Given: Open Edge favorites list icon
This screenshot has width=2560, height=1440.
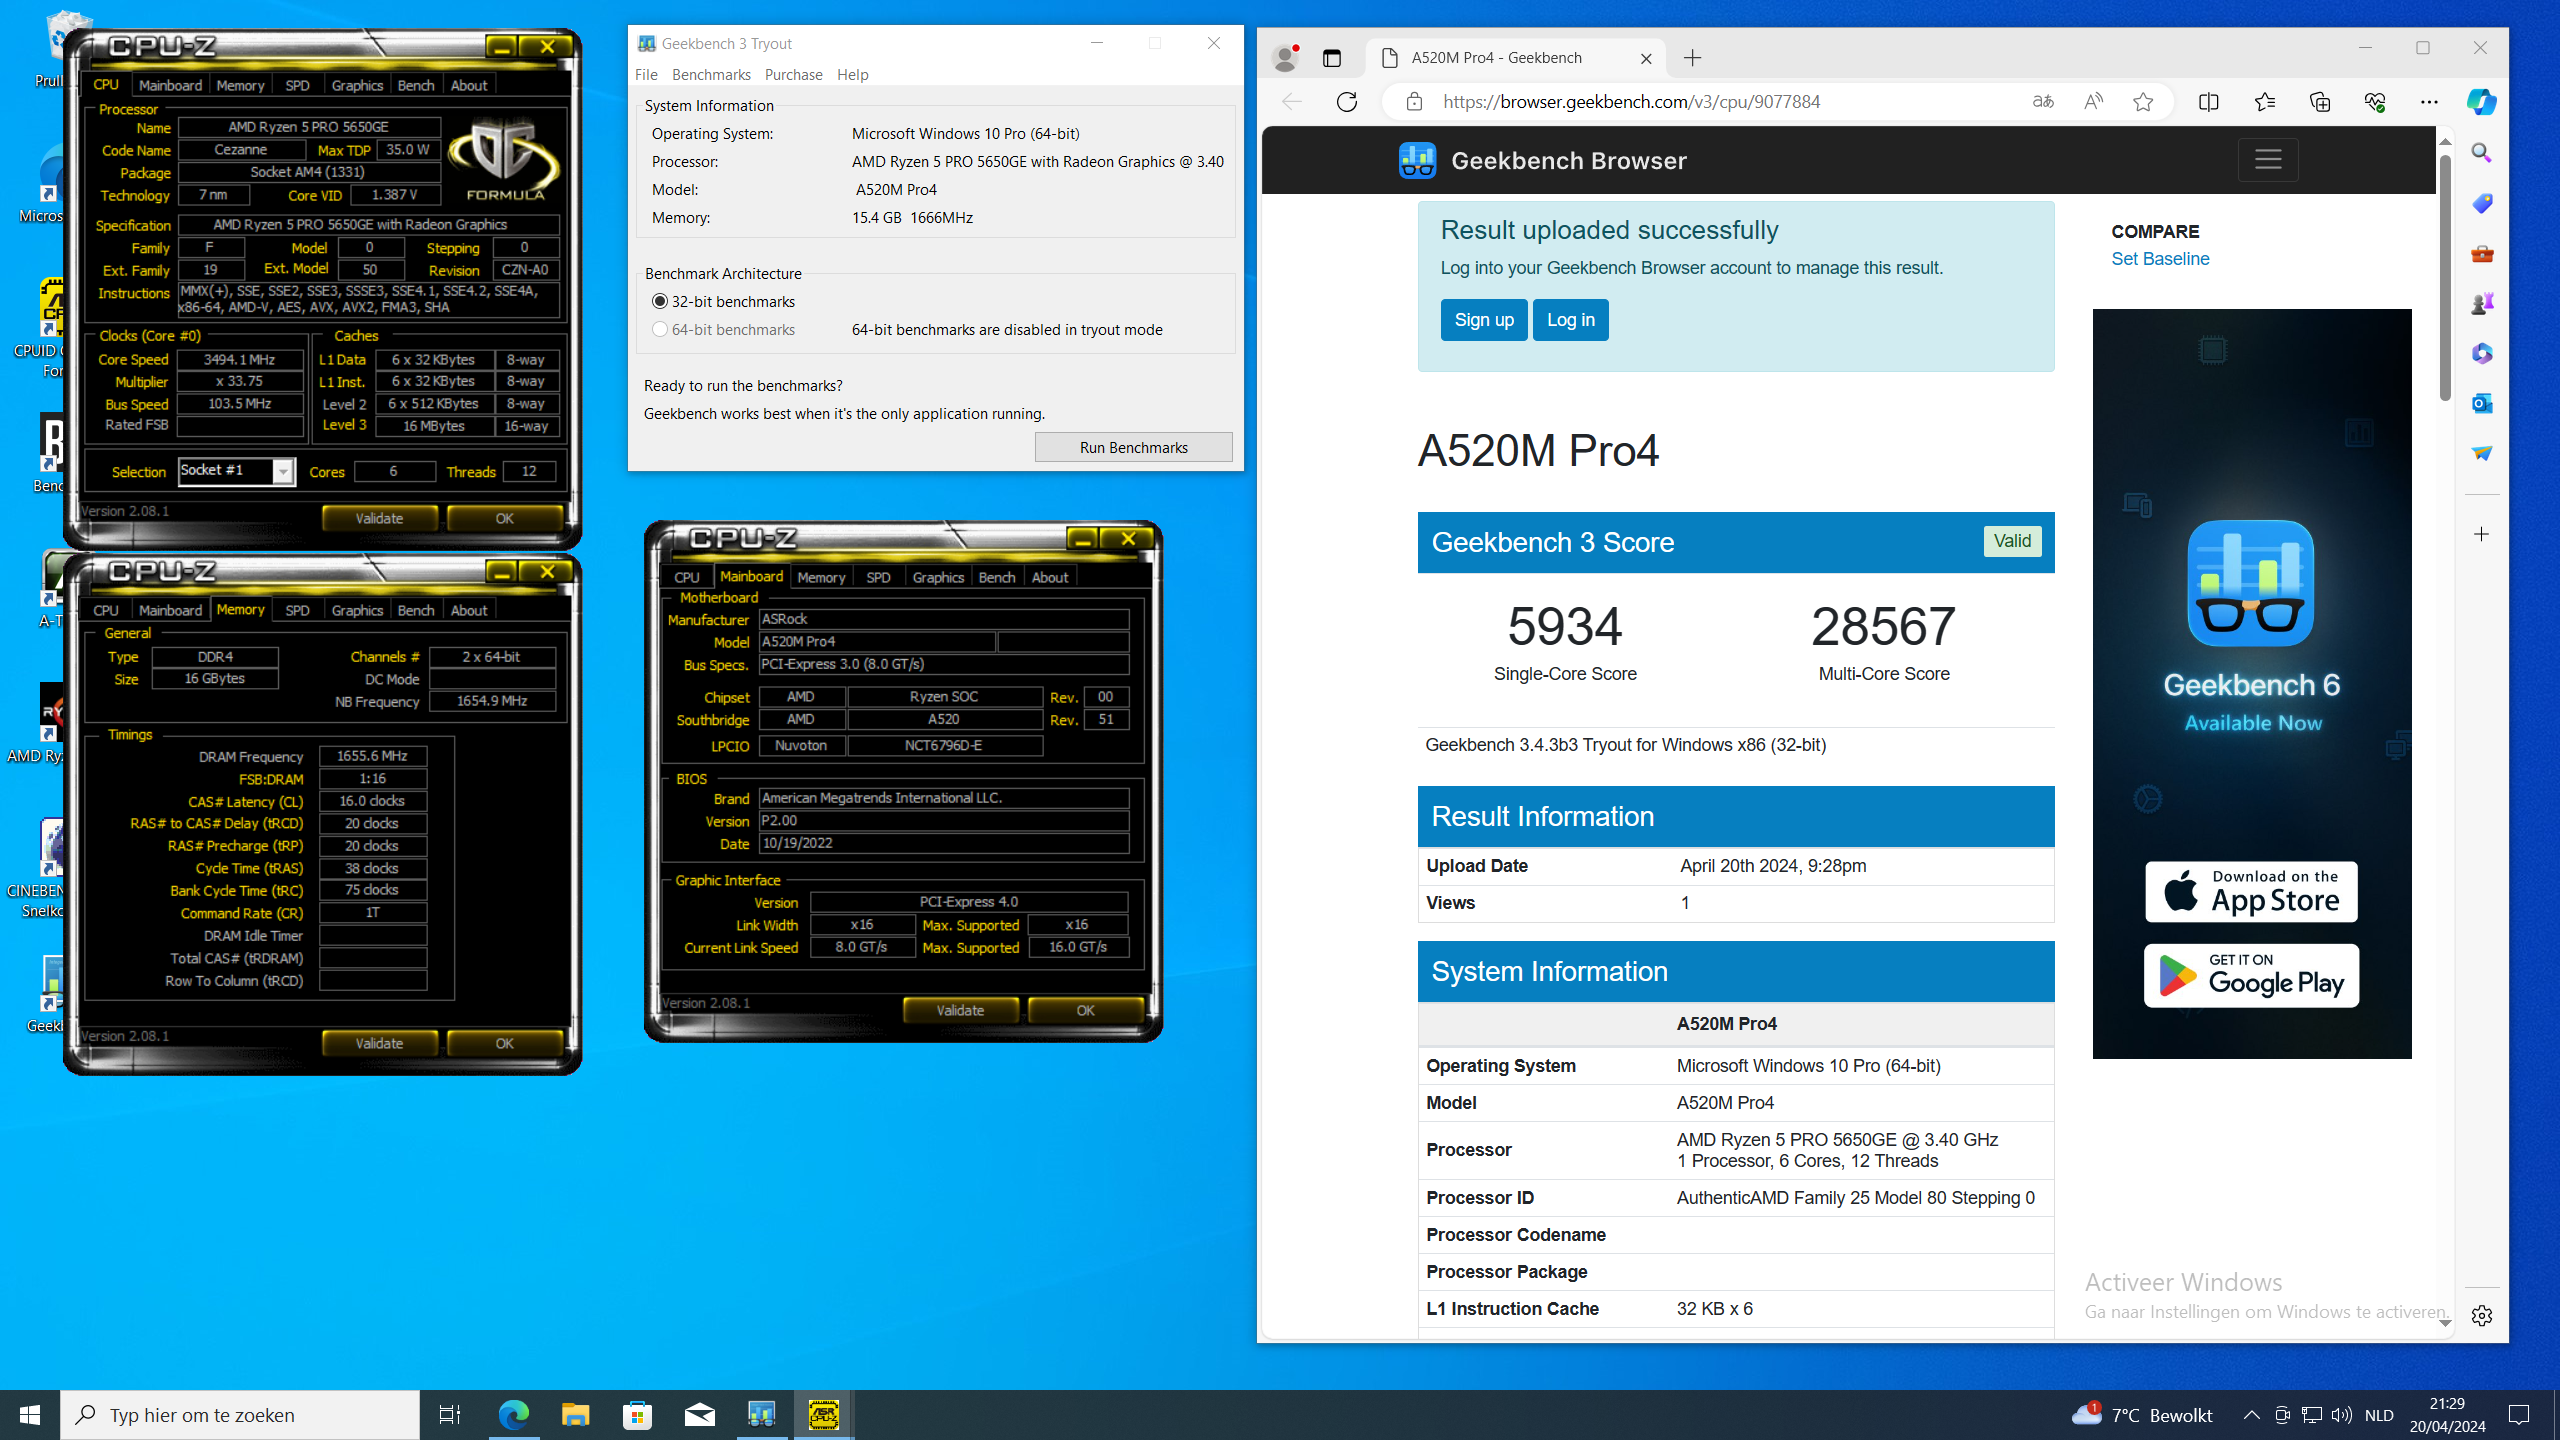Looking at the screenshot, I should pyautogui.click(x=2265, y=102).
